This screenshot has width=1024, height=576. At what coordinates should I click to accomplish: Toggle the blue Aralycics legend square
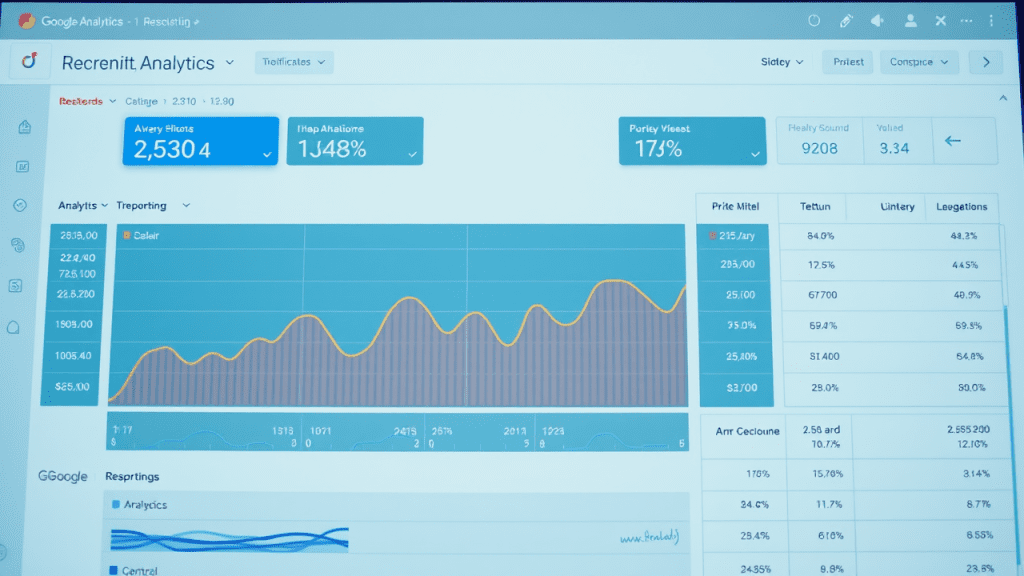coord(116,505)
